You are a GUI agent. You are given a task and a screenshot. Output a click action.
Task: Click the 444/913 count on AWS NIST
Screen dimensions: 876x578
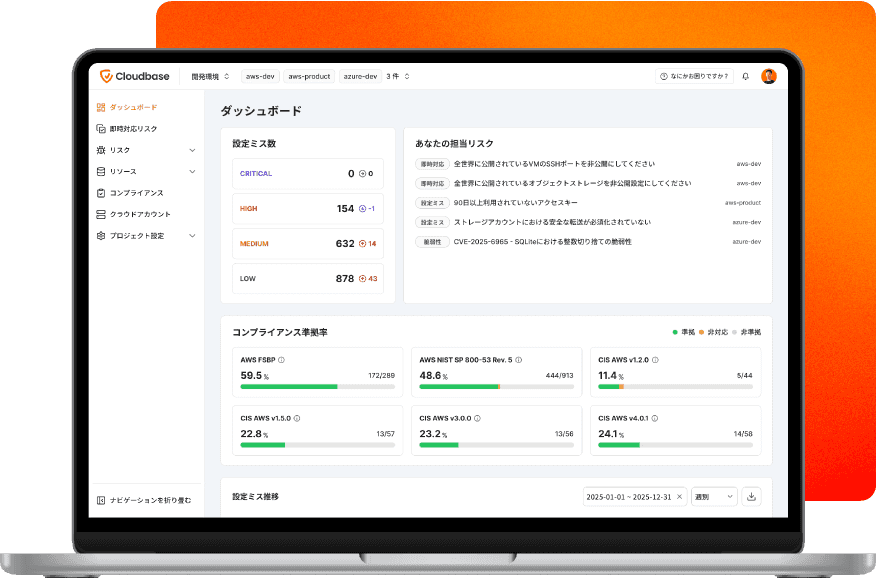[x=559, y=376]
